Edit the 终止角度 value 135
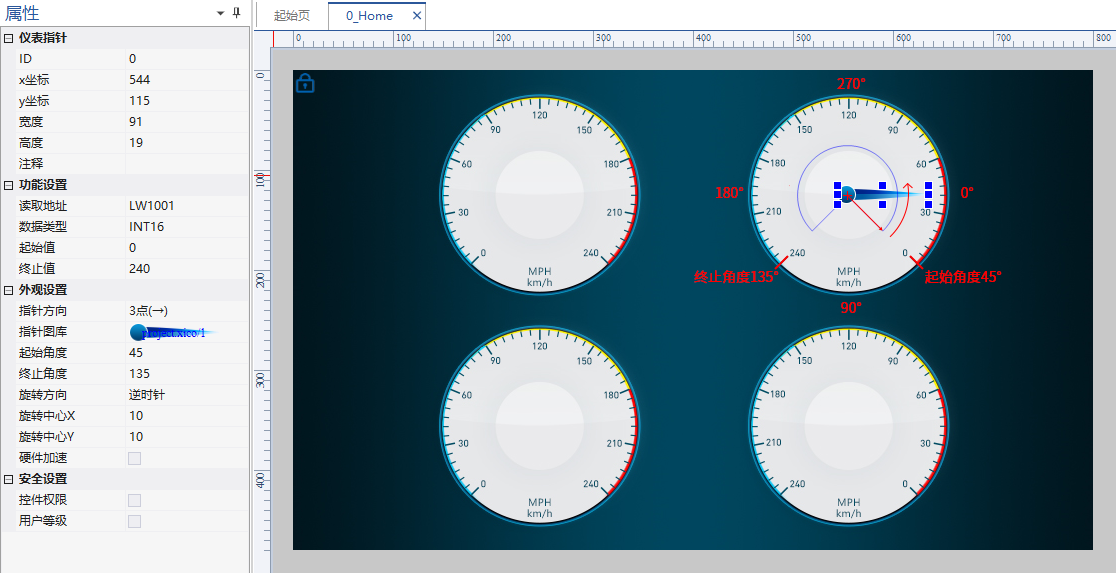1116x573 pixels. click(x=187, y=374)
